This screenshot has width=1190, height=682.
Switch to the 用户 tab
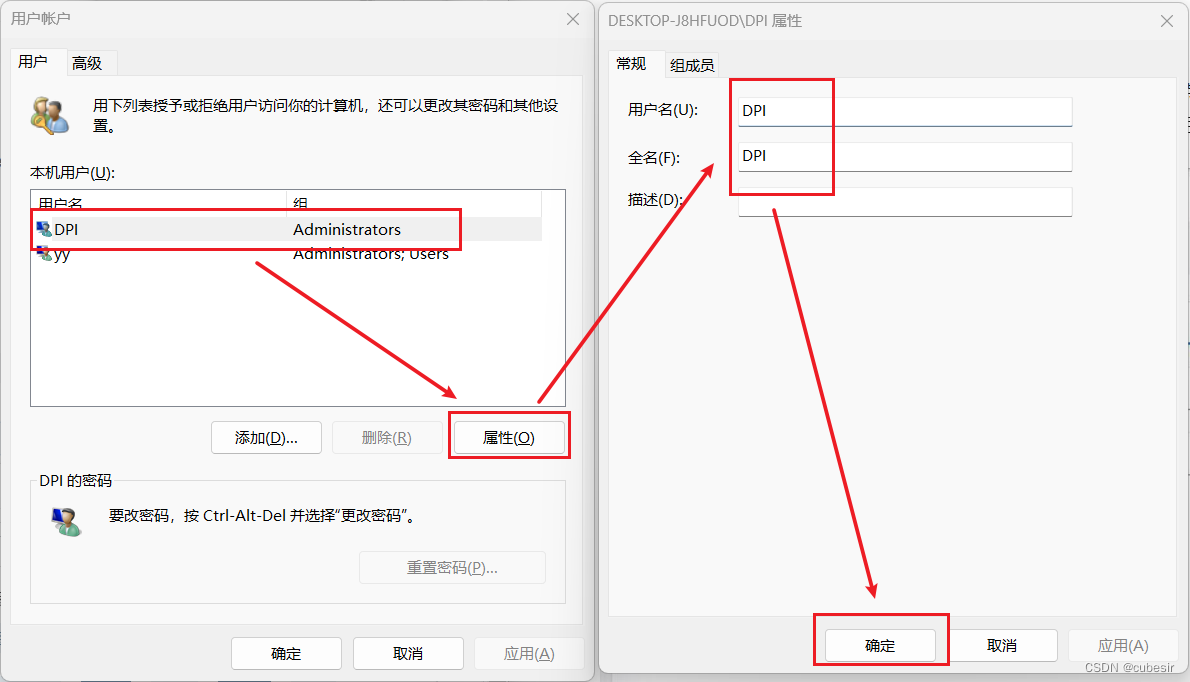(33, 62)
